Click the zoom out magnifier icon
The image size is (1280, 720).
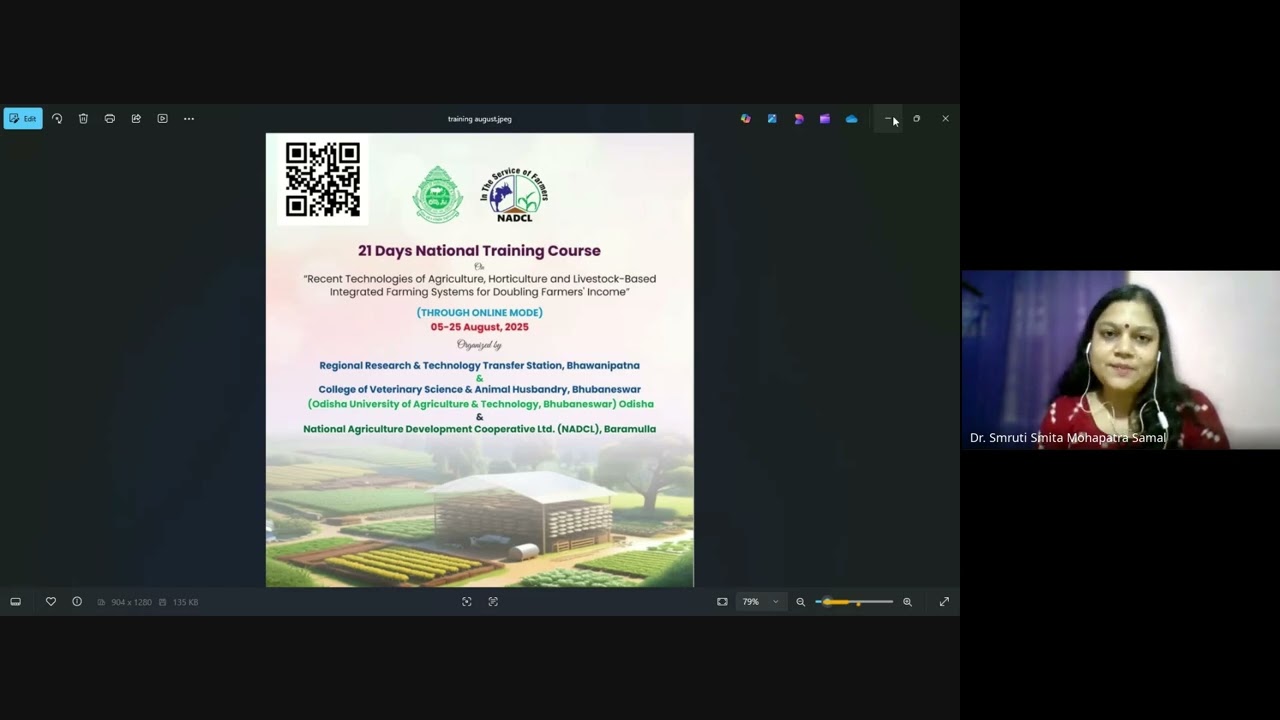[800, 602]
